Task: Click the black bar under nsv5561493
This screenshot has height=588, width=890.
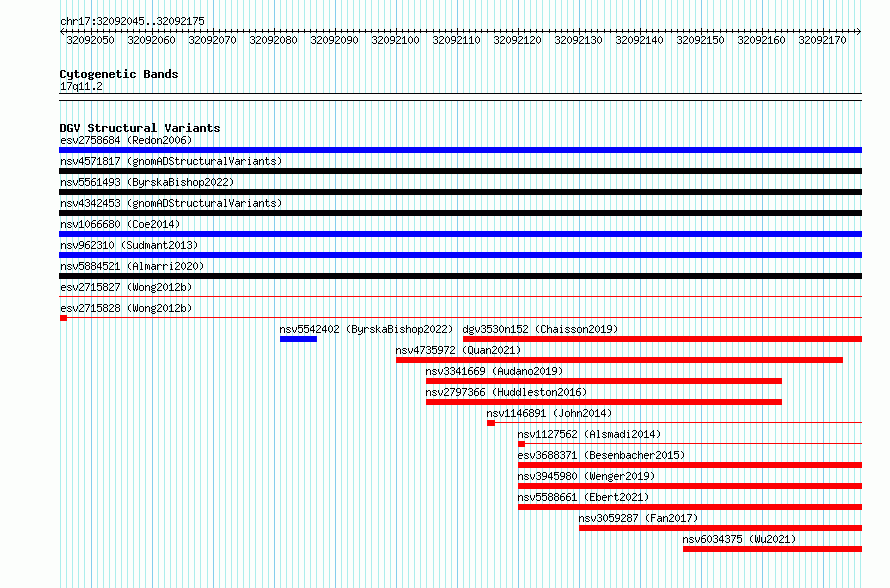Action: point(460,192)
